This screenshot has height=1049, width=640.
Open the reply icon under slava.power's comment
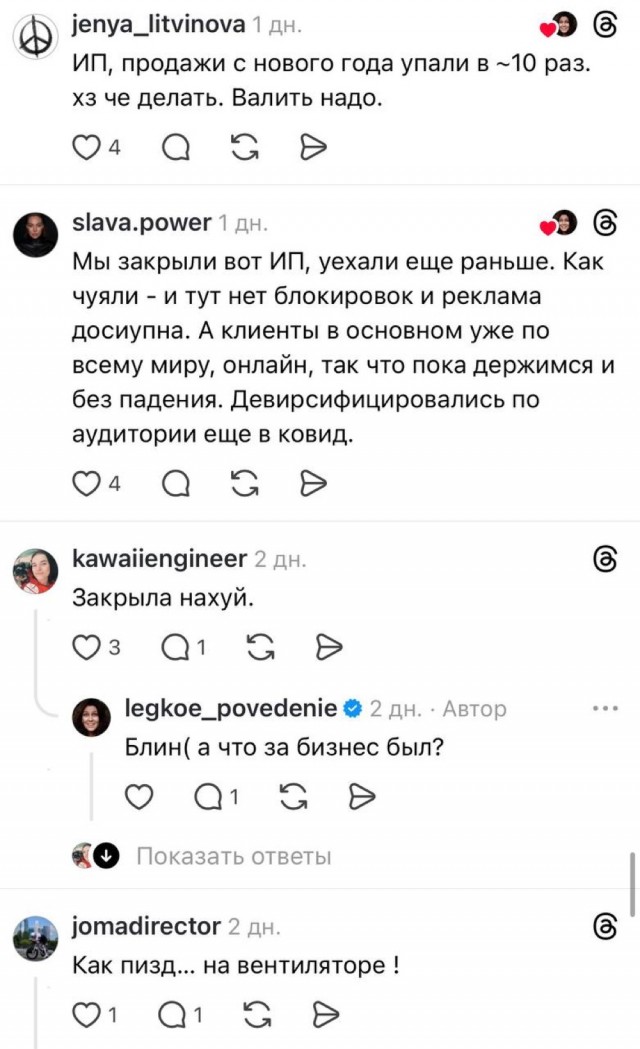point(178,482)
